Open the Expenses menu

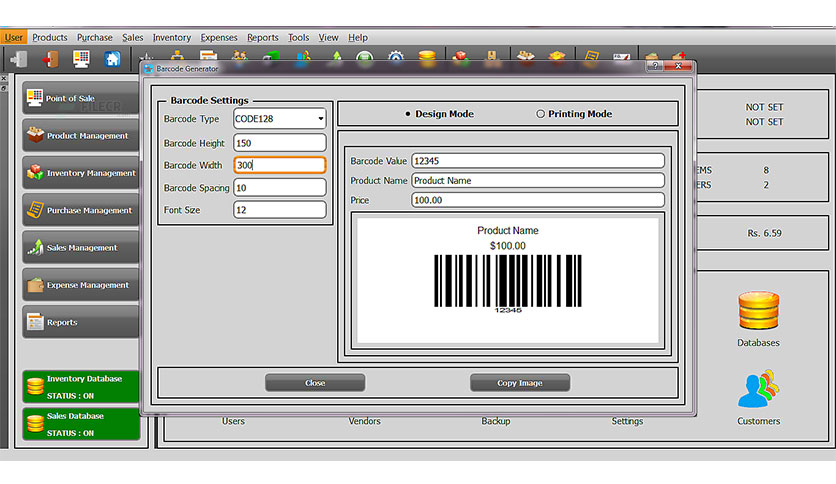219,37
